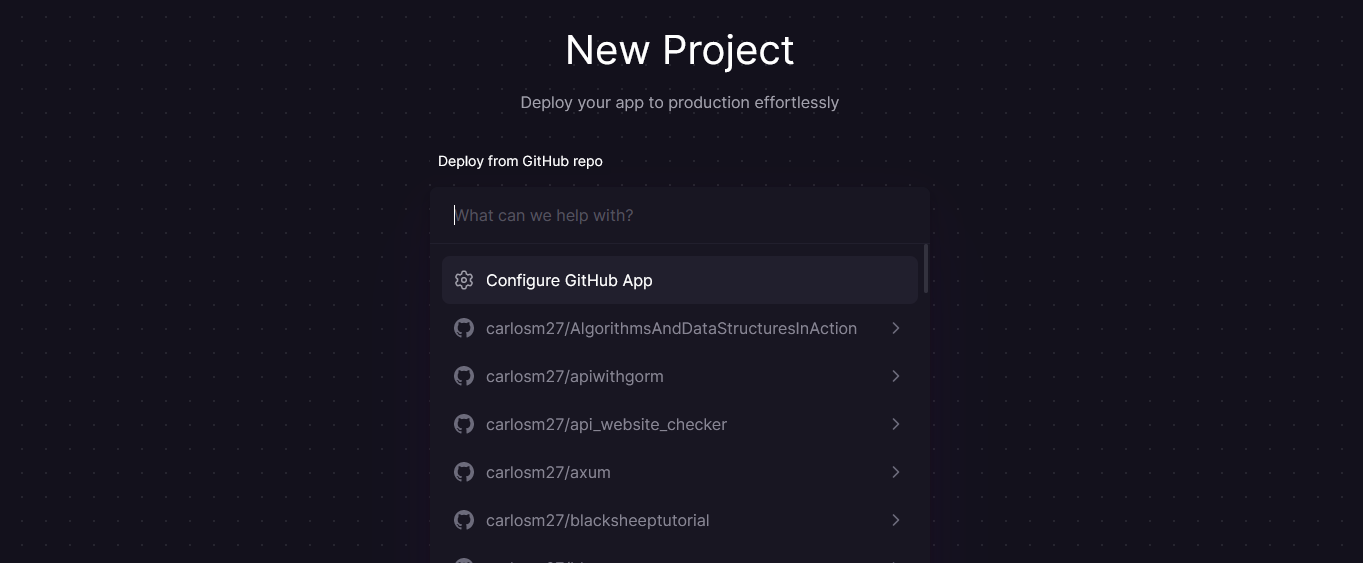Click the gear icon beside Configure GitHub App
The width and height of the screenshot is (1363, 563).
click(x=464, y=280)
